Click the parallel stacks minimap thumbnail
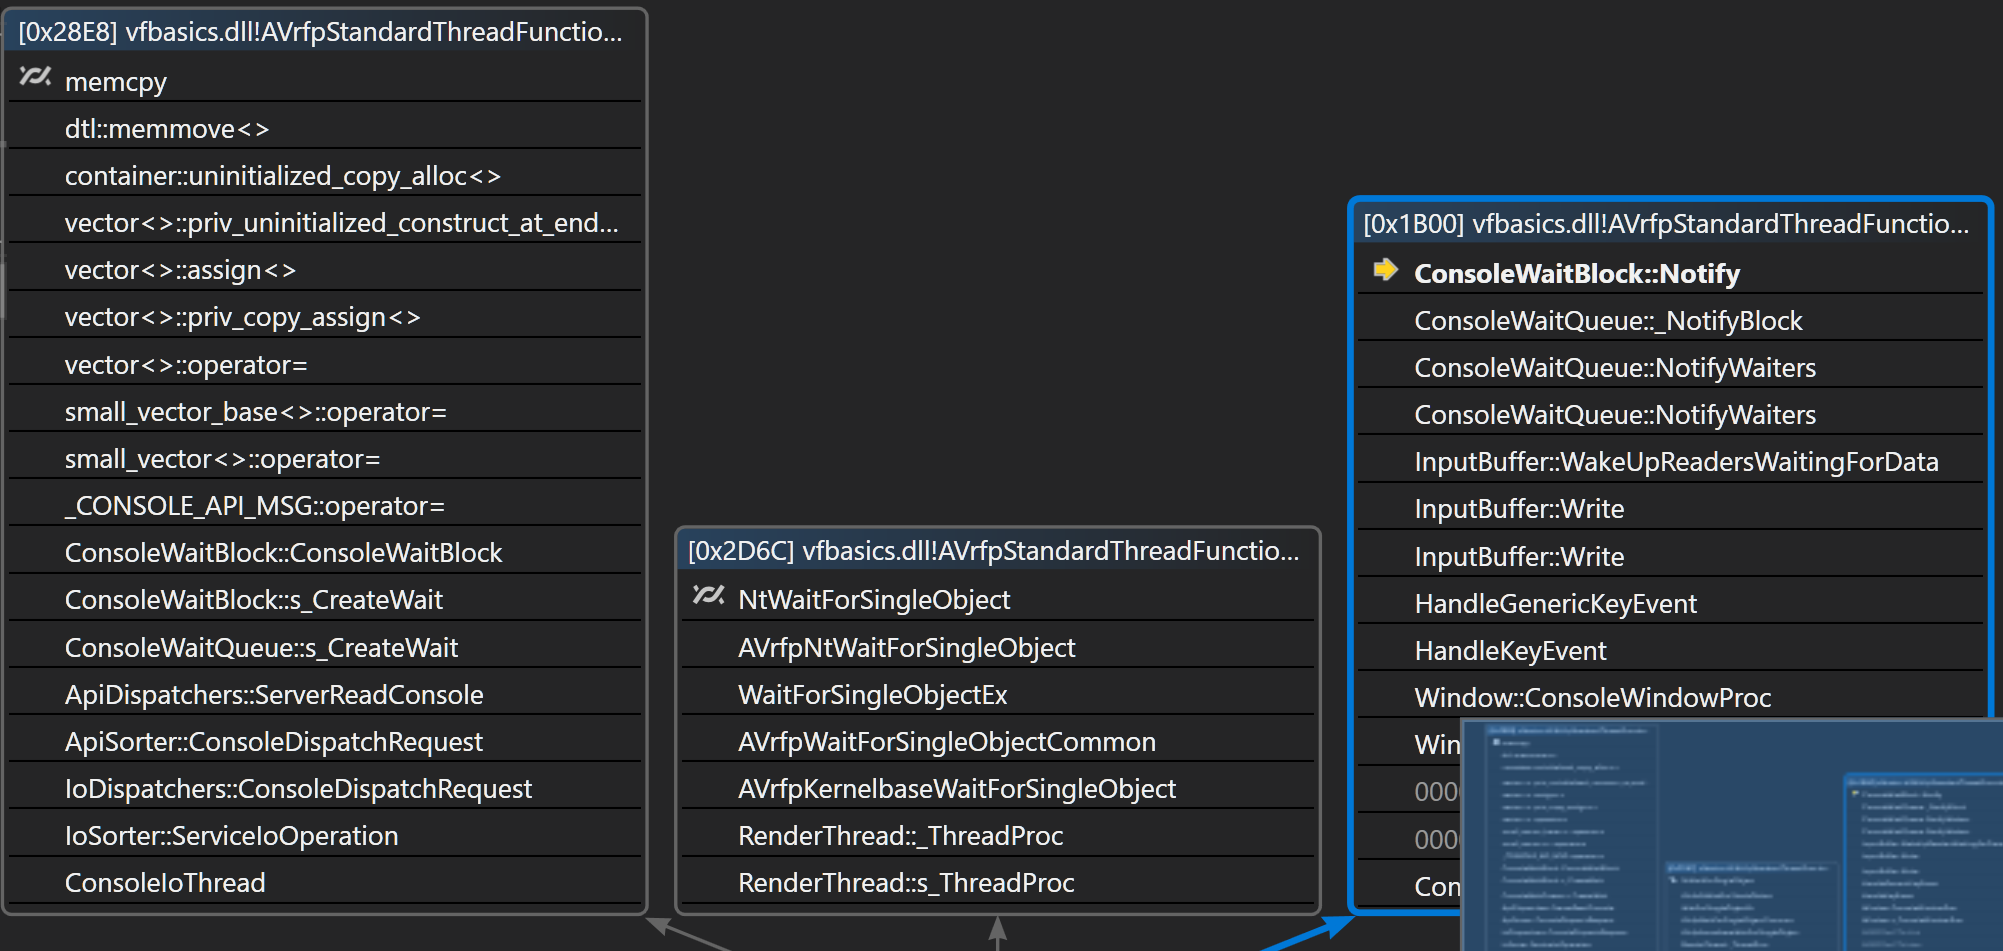 [1732, 834]
